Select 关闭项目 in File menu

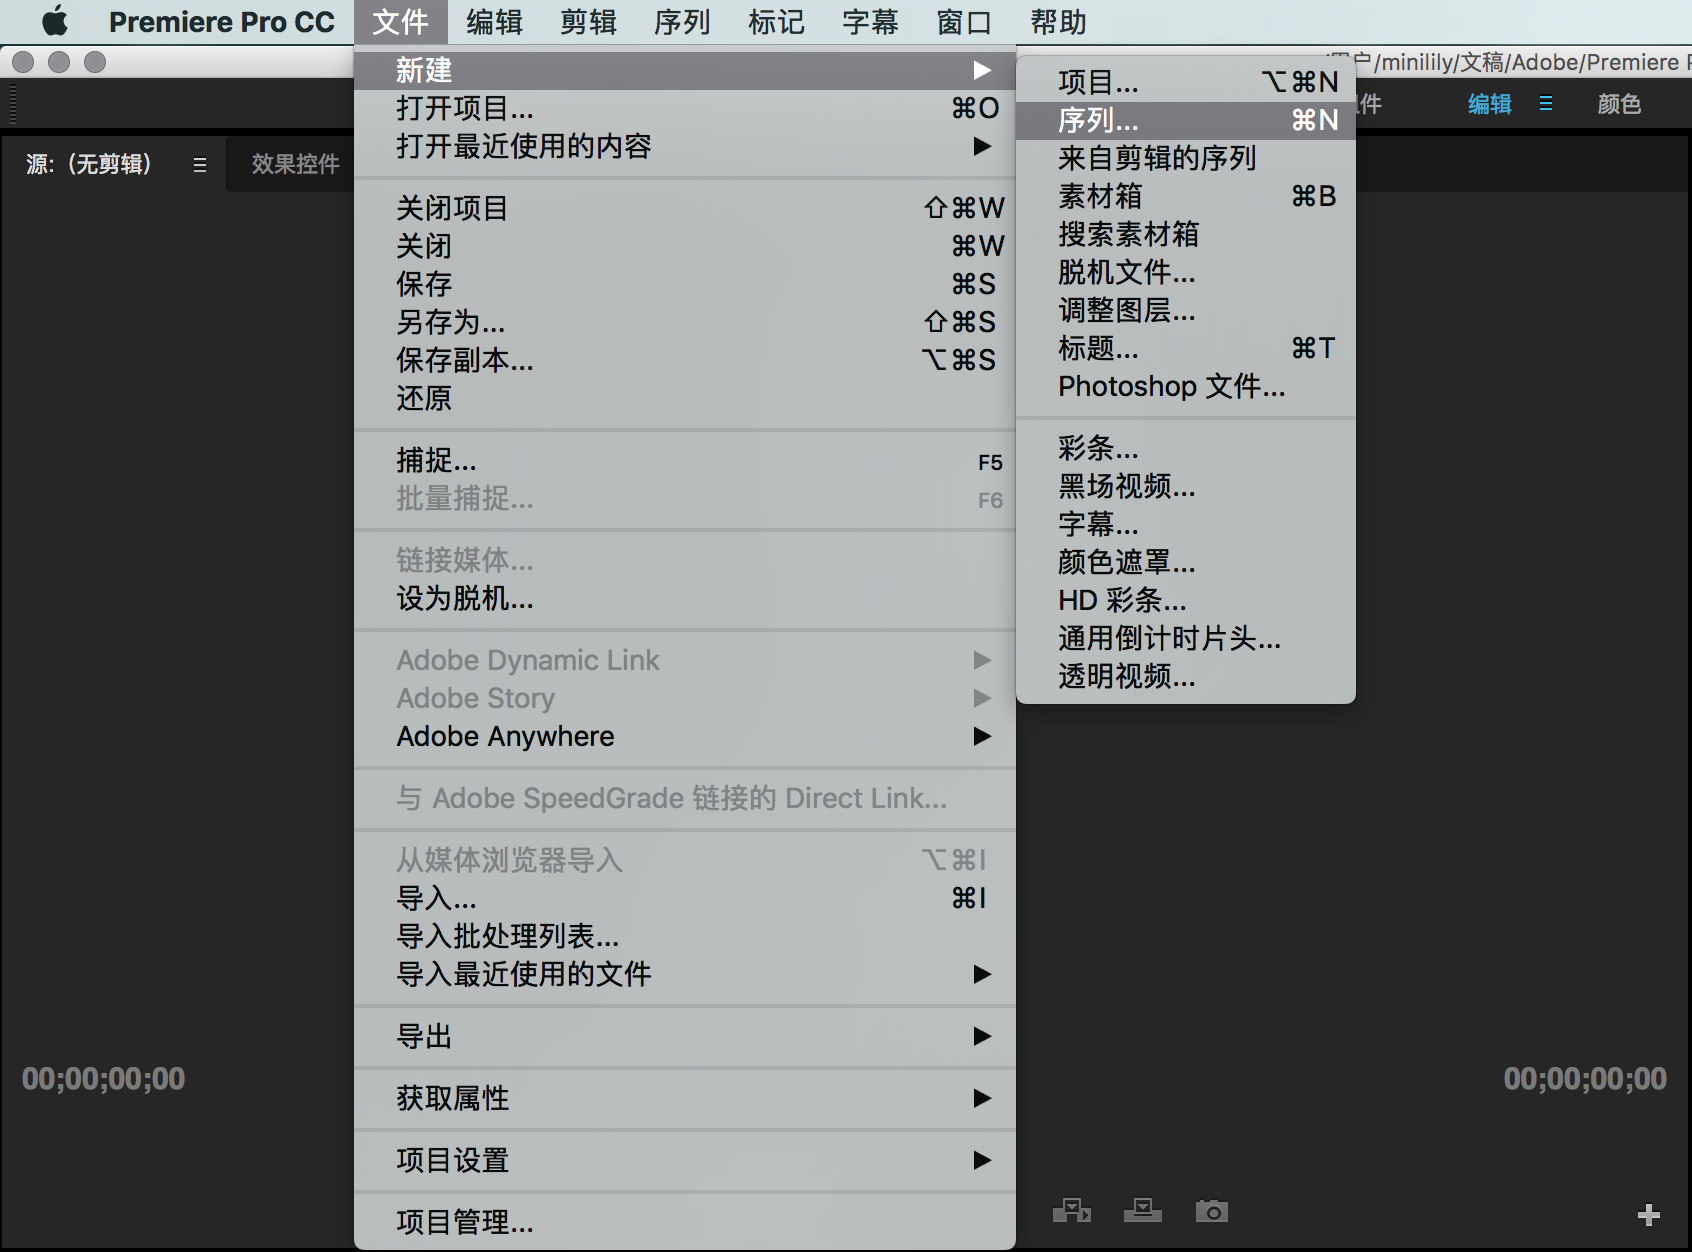[x=685, y=208]
